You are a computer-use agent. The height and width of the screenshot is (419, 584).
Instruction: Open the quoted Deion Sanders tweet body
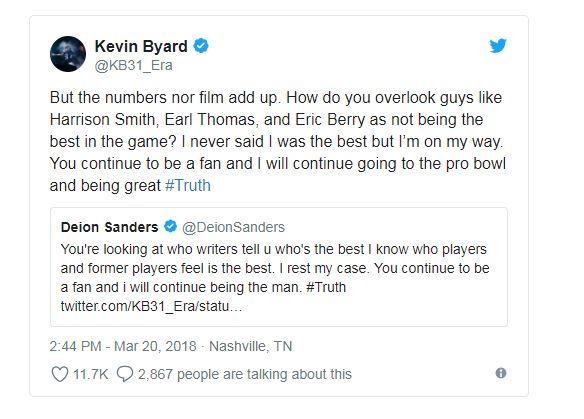tap(275, 268)
